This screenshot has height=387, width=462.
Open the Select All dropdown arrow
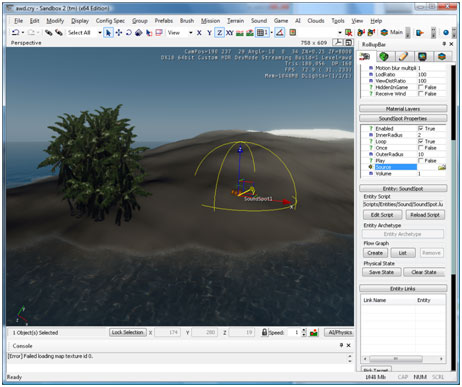pyautogui.click(x=100, y=33)
